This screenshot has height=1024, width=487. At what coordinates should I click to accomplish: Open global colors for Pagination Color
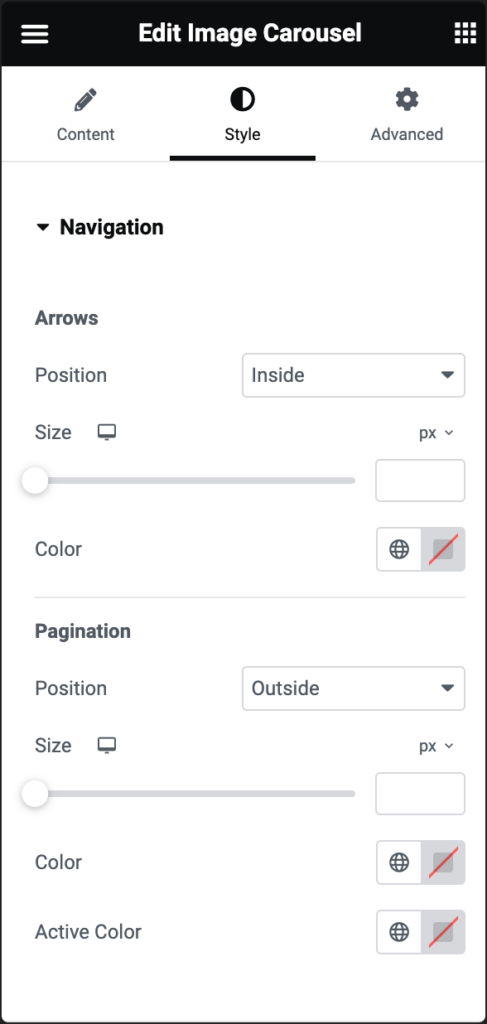[x=399, y=862]
